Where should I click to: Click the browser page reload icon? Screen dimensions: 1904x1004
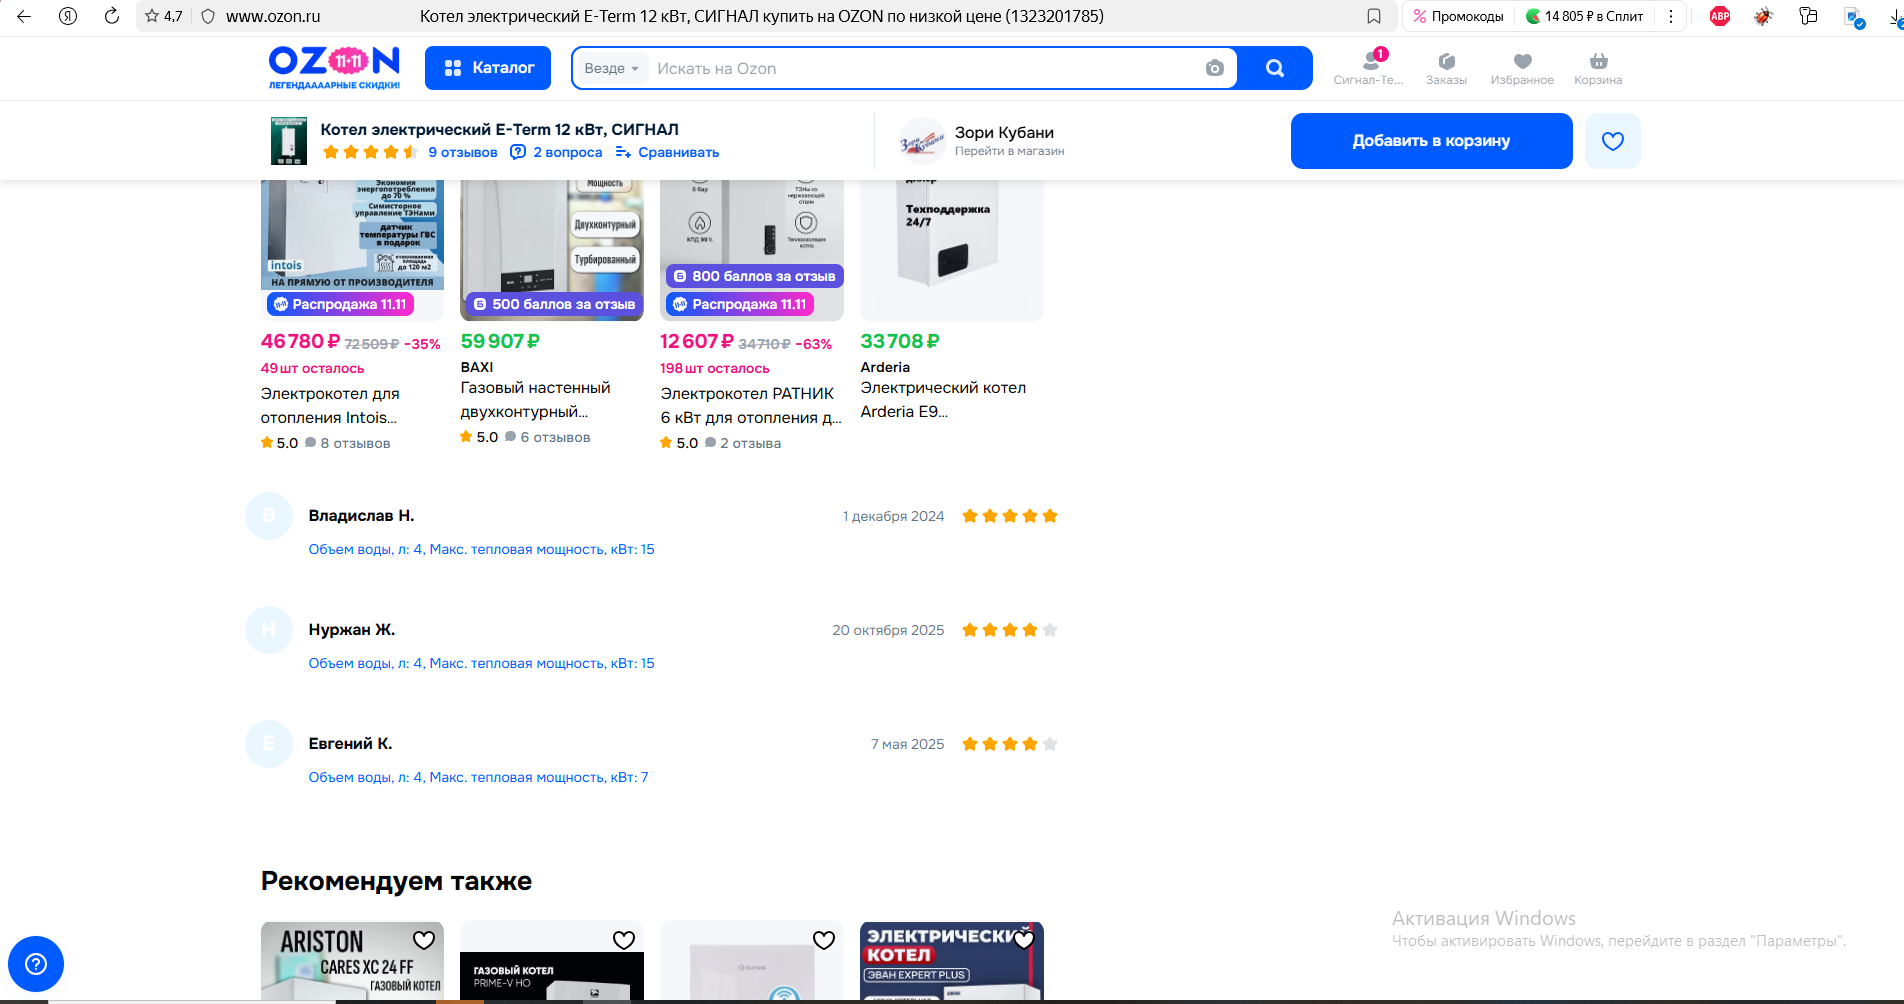(x=112, y=16)
